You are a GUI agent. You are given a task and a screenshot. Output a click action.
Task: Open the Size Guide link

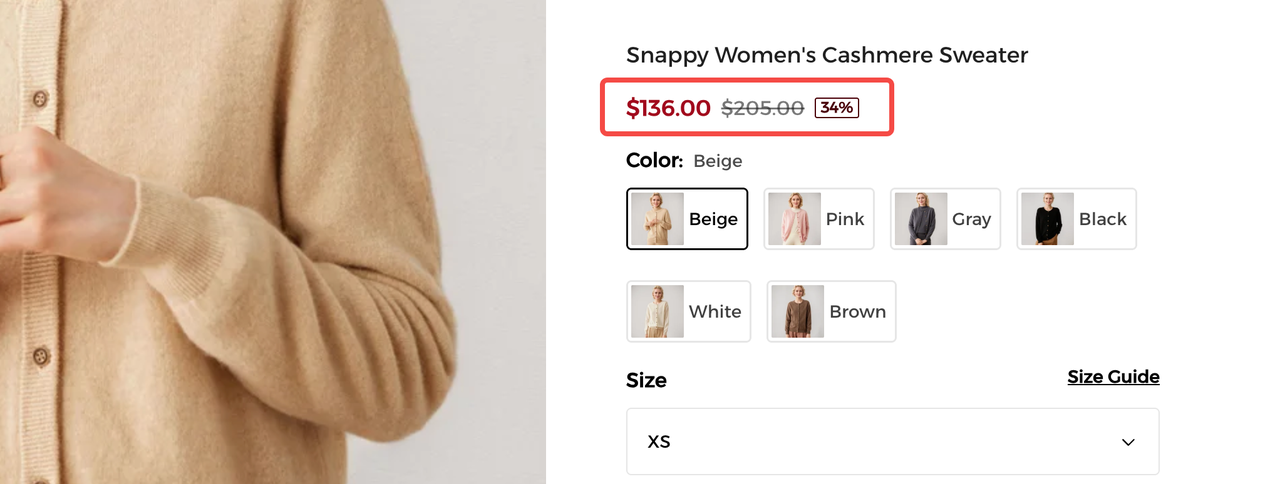pyautogui.click(x=1113, y=377)
